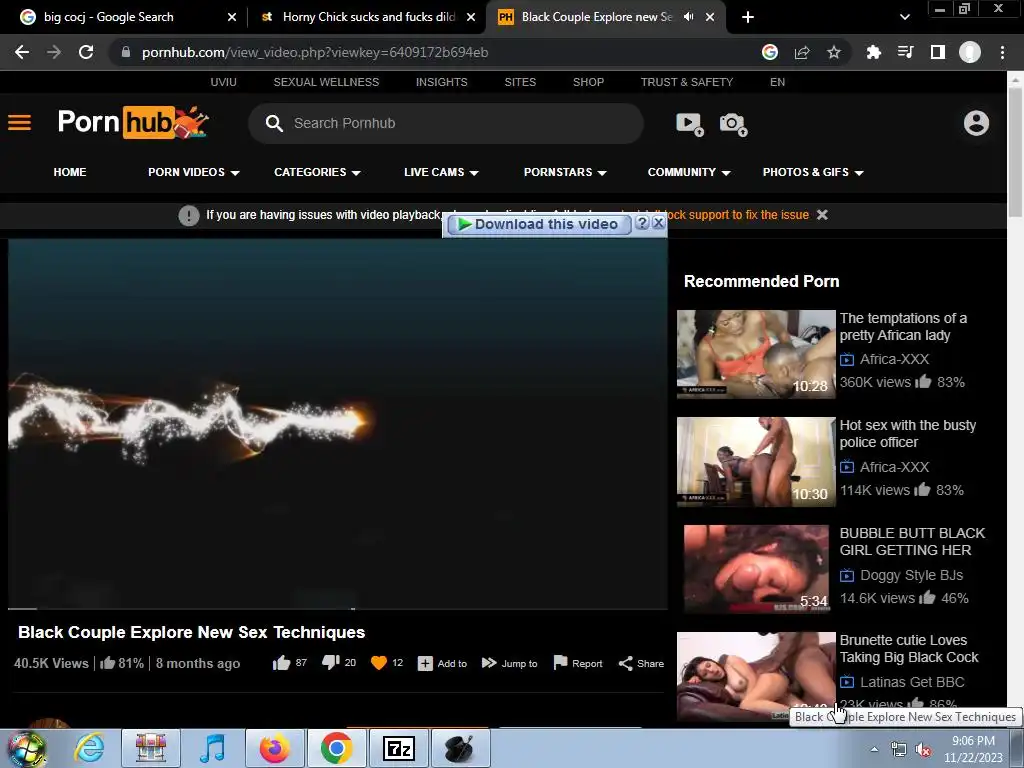Click the Add to button
Image resolution: width=1024 pixels, height=768 pixels.
click(x=442, y=664)
